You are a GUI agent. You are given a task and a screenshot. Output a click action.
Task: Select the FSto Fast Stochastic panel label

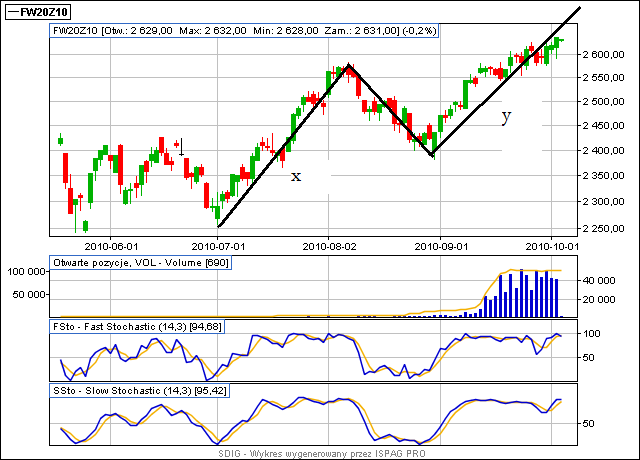point(136,325)
